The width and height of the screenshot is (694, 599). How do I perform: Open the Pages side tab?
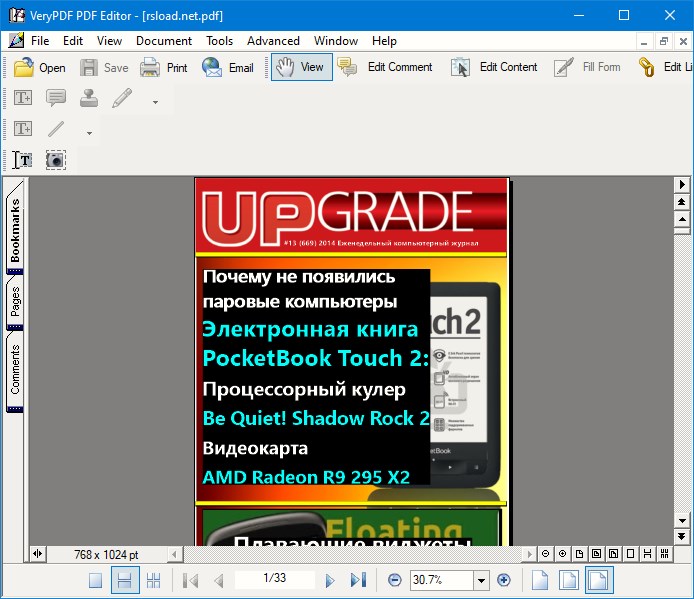point(15,302)
